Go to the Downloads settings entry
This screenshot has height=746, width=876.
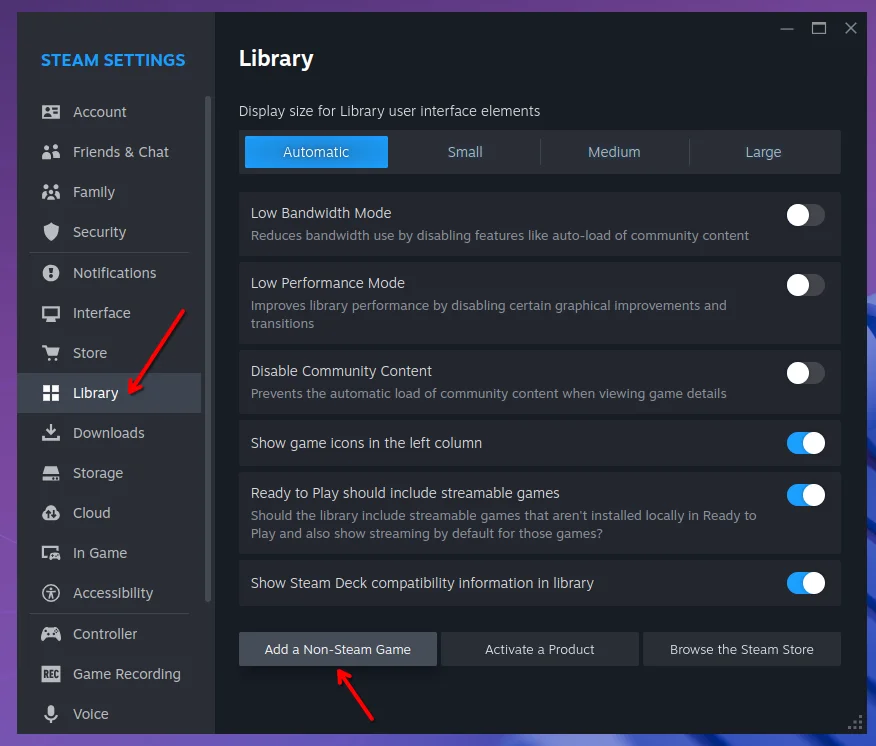click(110, 433)
